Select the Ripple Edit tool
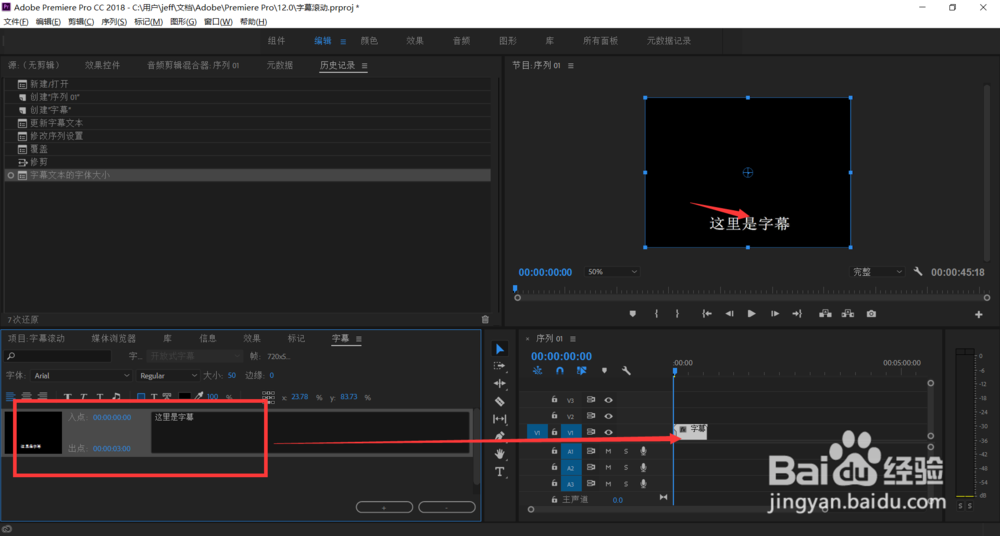This screenshot has width=1000, height=536. pos(499,383)
